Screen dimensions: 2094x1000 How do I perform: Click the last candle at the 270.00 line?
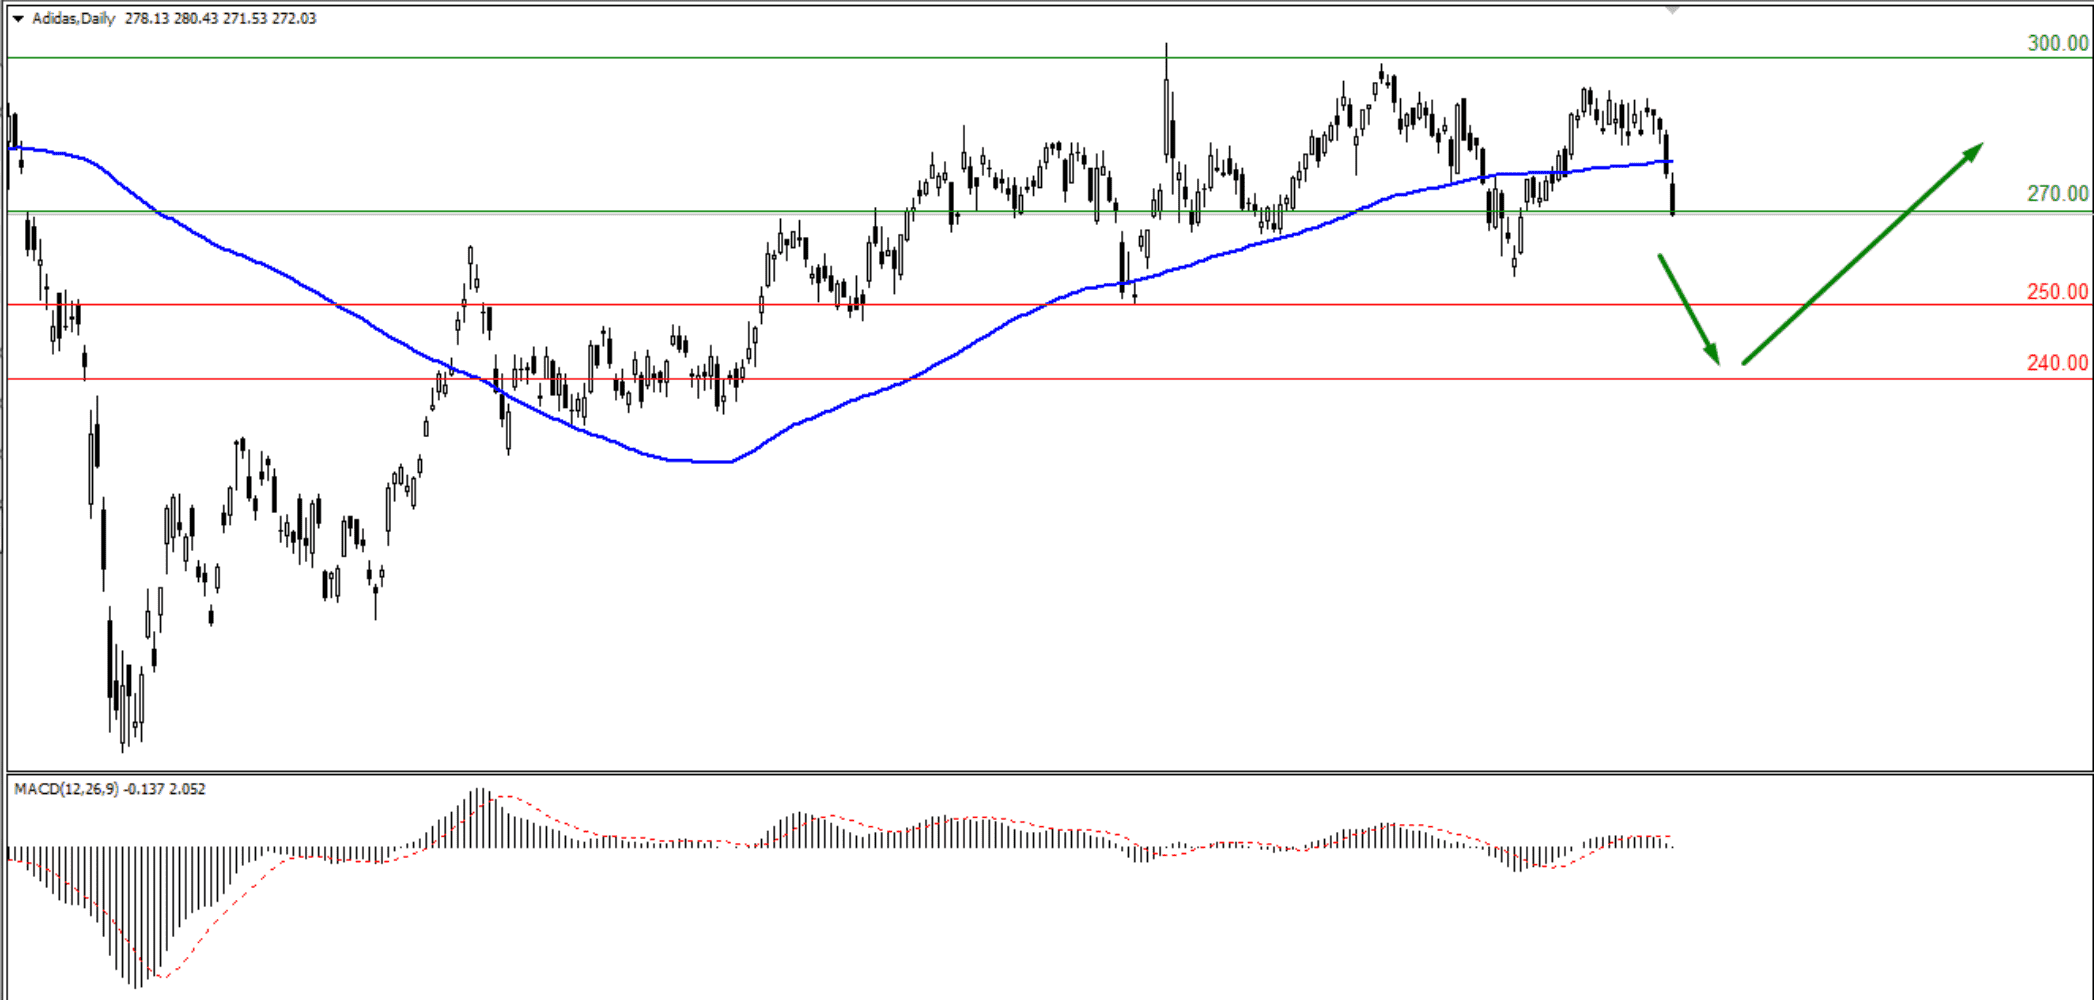1672,195
